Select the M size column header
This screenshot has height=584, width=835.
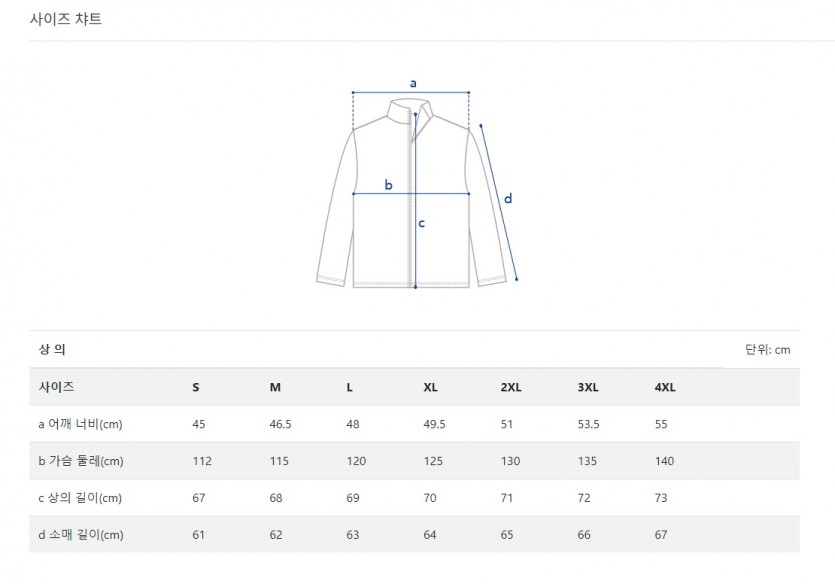click(x=275, y=387)
